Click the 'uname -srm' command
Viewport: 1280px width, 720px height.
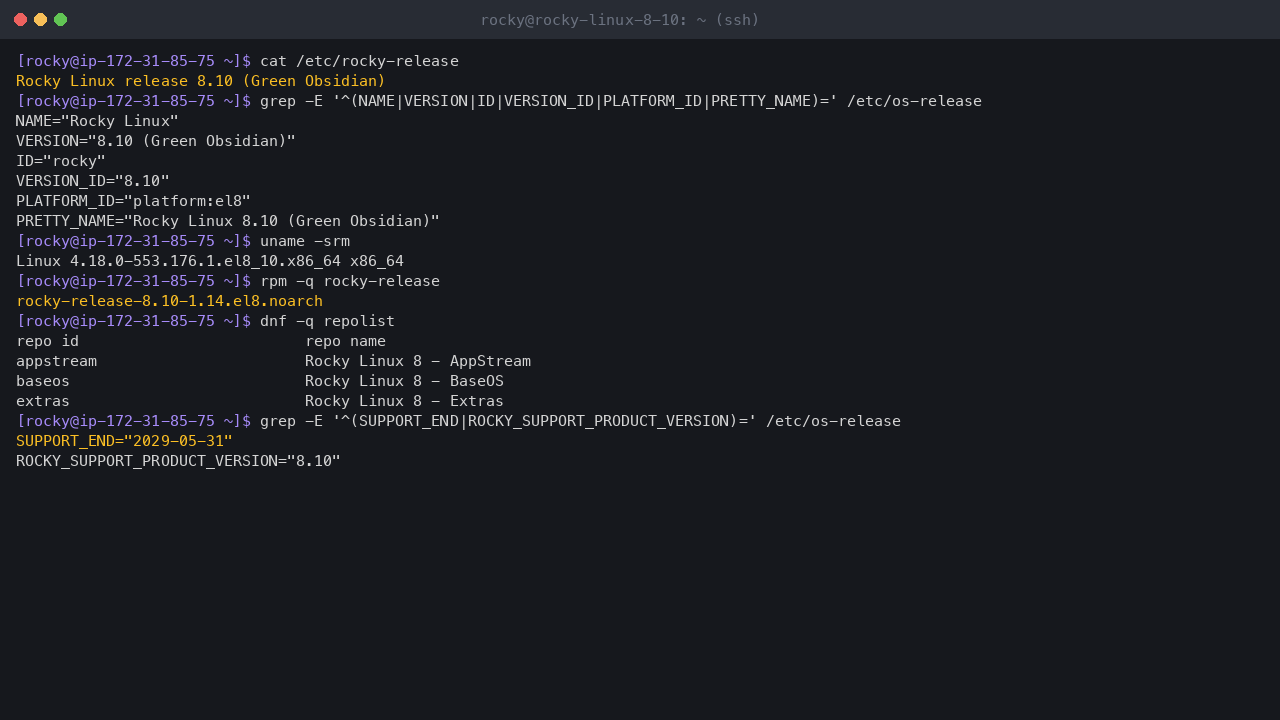(305, 241)
